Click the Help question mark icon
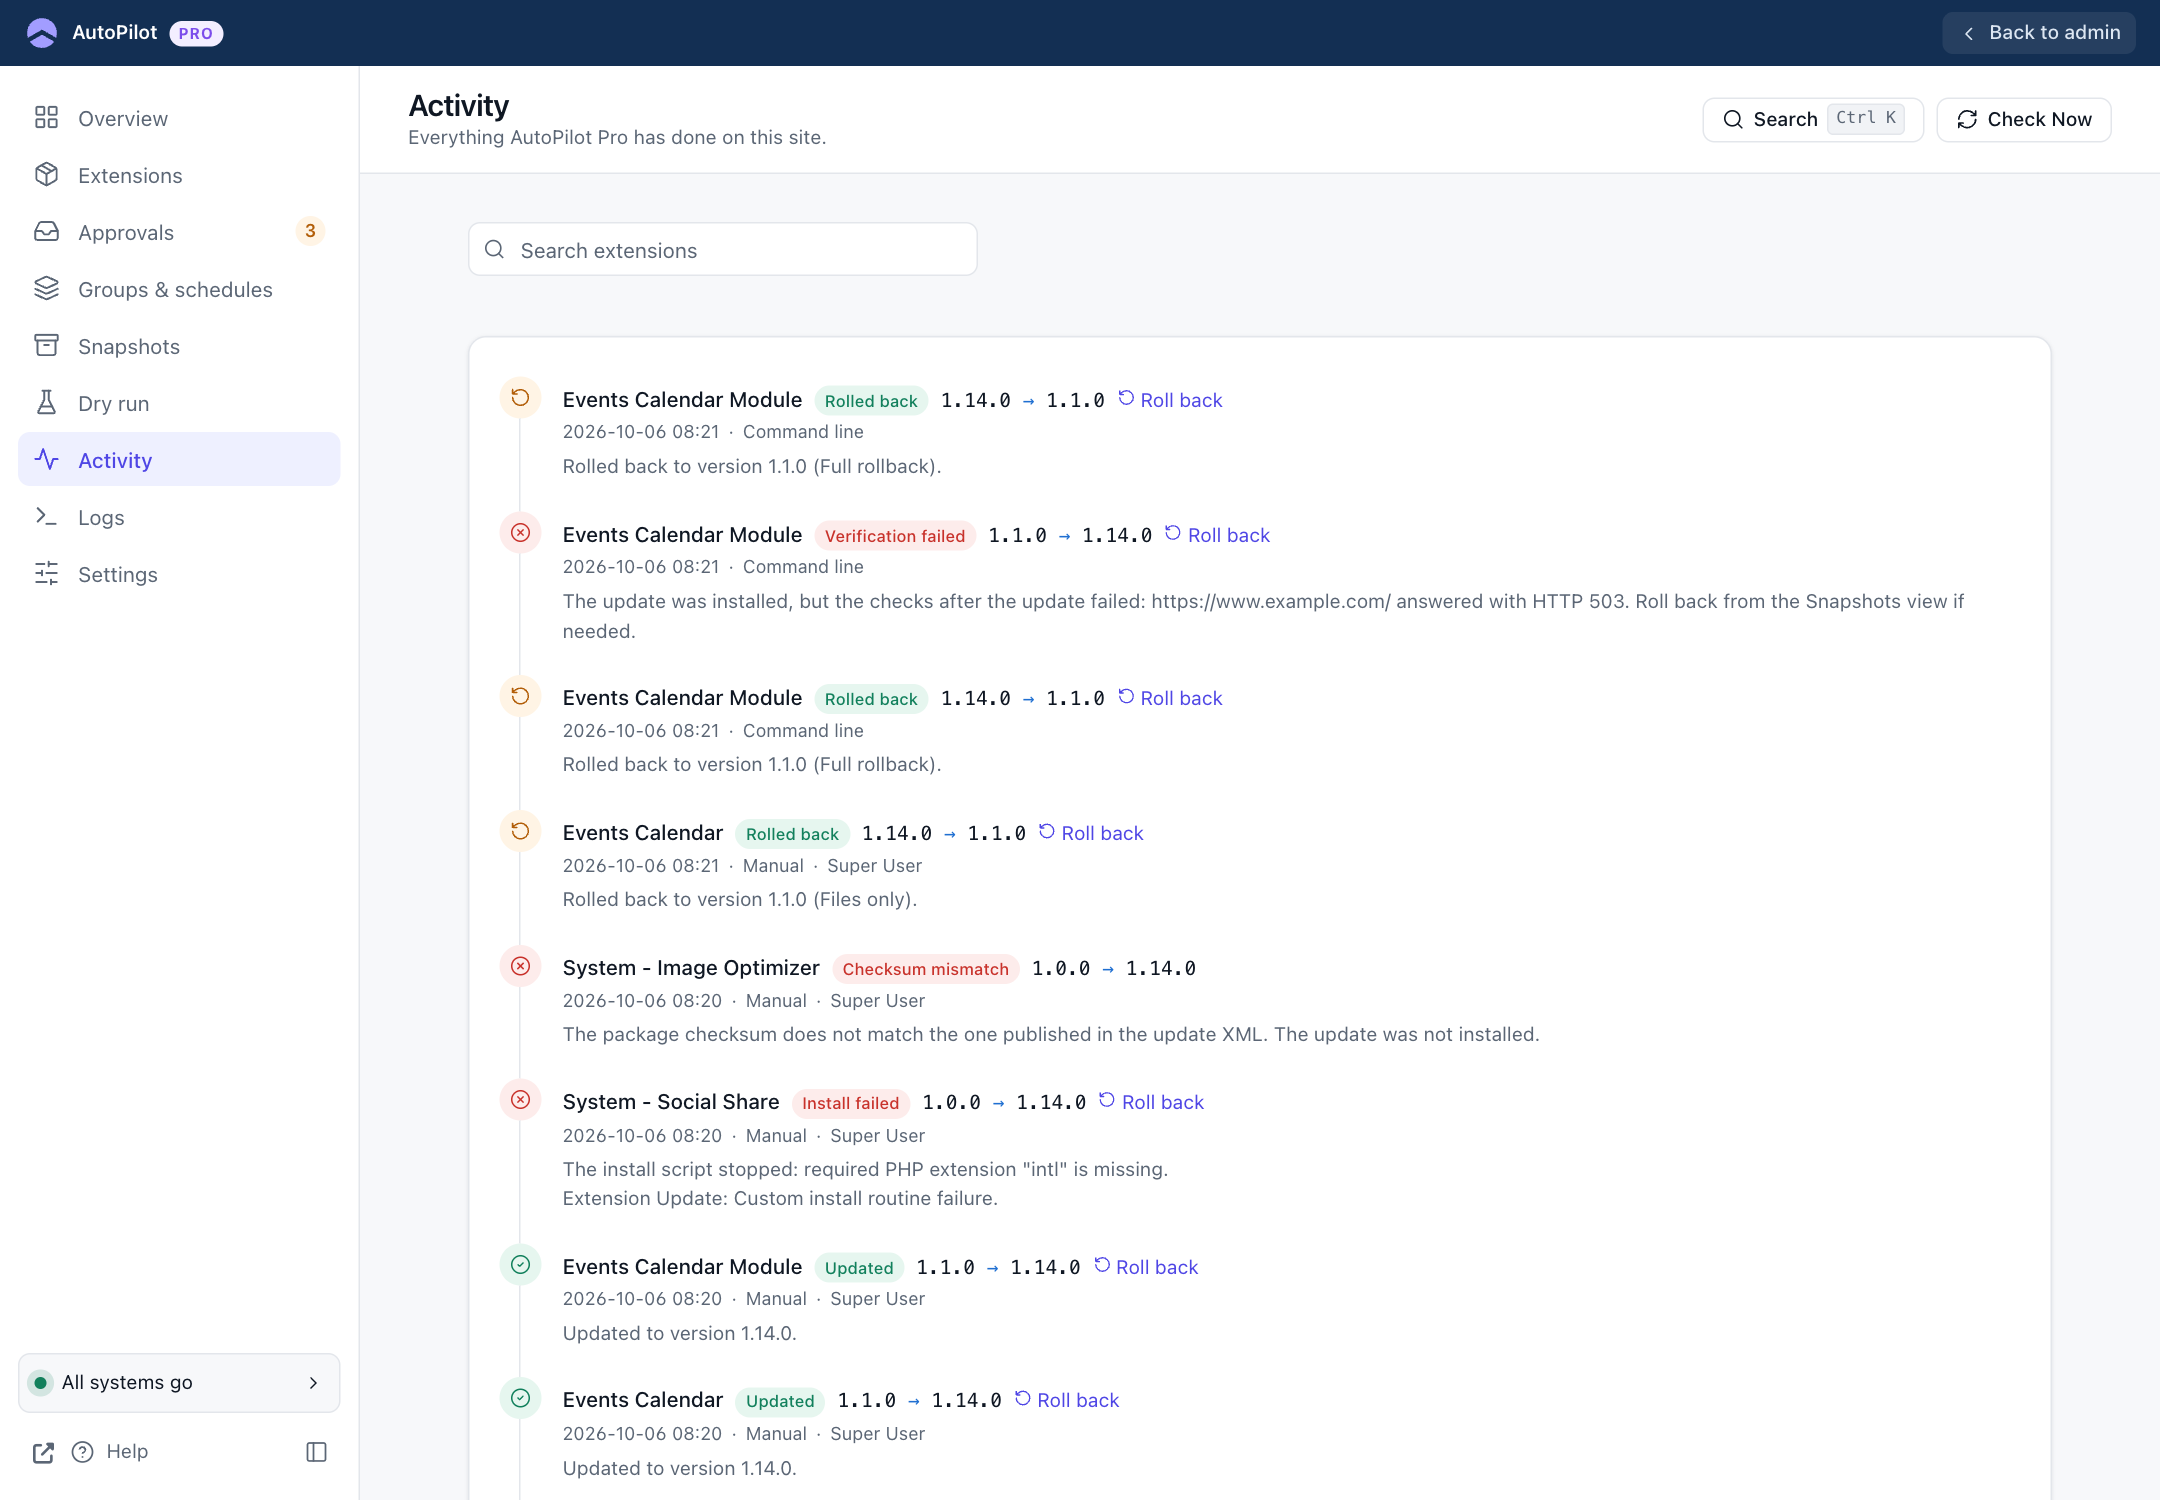This screenshot has width=2160, height=1500. tap(83, 1452)
